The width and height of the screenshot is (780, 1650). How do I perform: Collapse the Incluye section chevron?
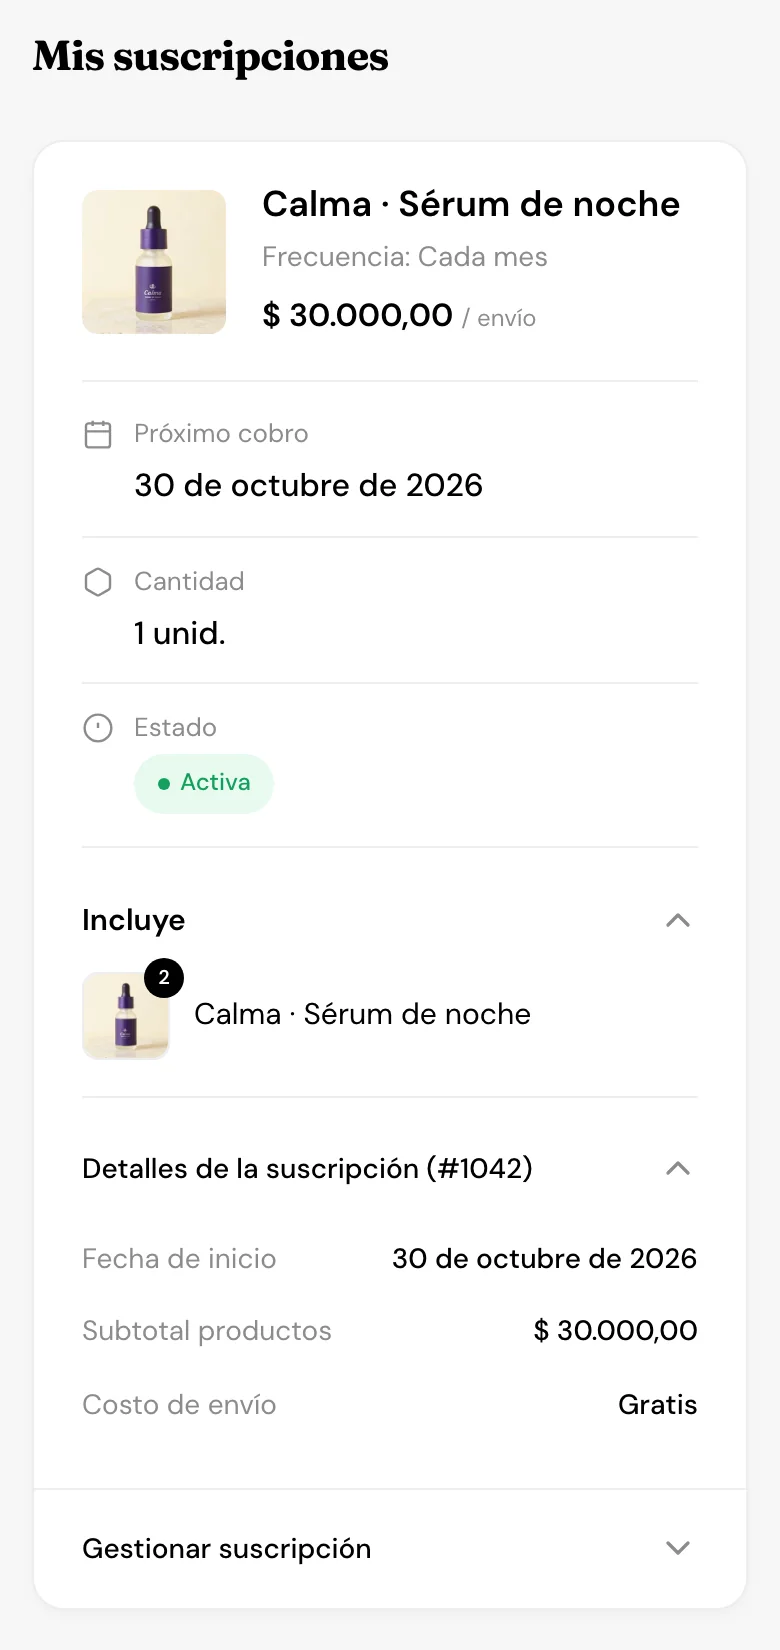click(x=678, y=920)
